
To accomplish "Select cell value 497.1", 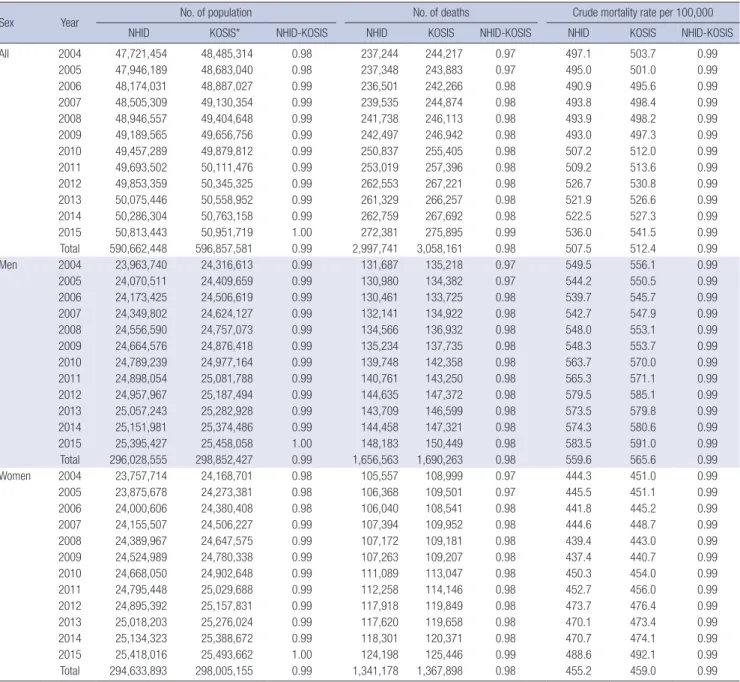I will click(578, 54).
